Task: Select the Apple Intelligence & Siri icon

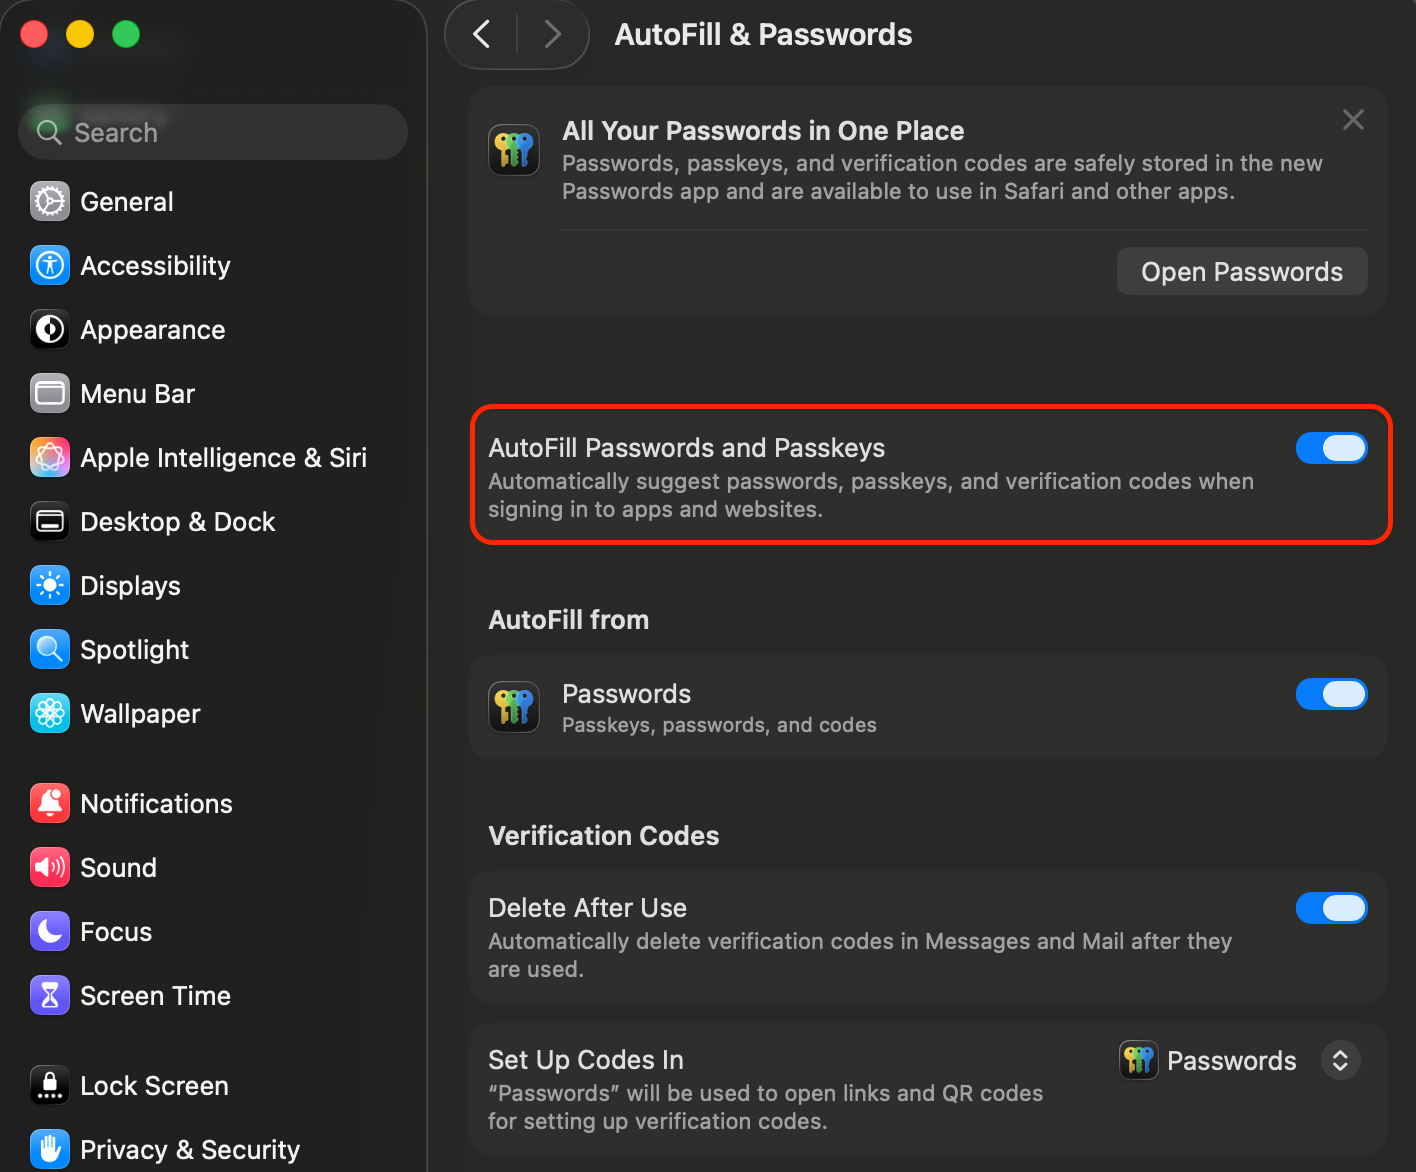Action: (x=50, y=458)
